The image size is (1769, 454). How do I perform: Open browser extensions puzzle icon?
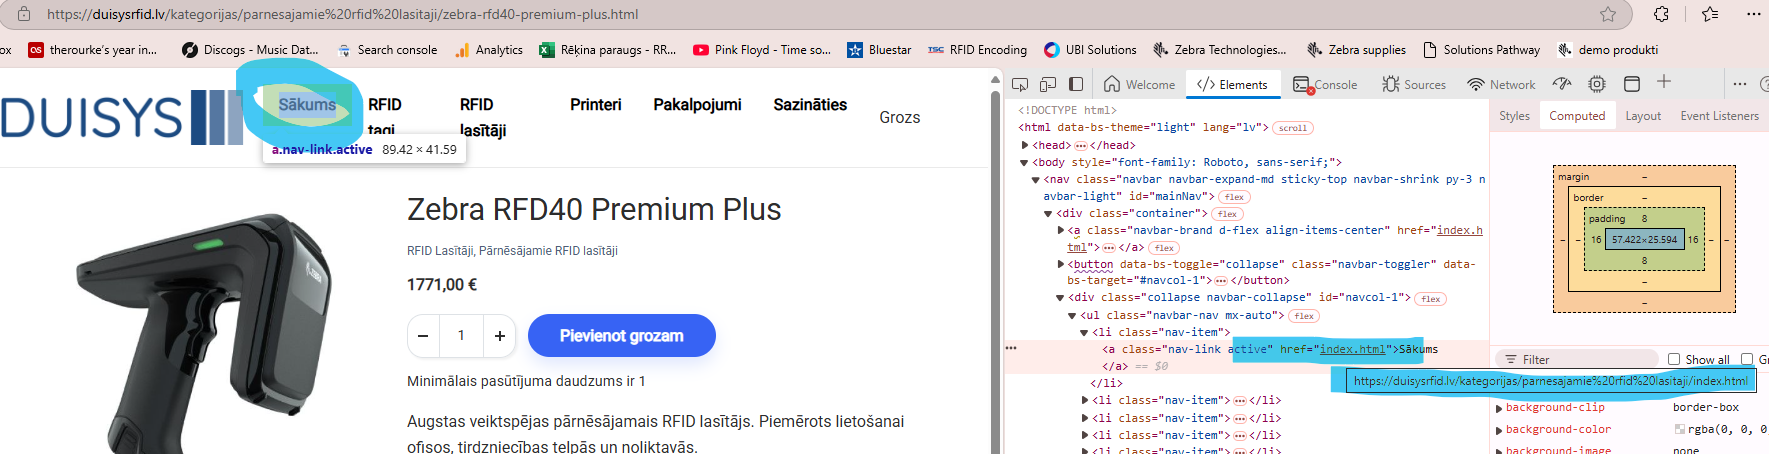click(1661, 14)
